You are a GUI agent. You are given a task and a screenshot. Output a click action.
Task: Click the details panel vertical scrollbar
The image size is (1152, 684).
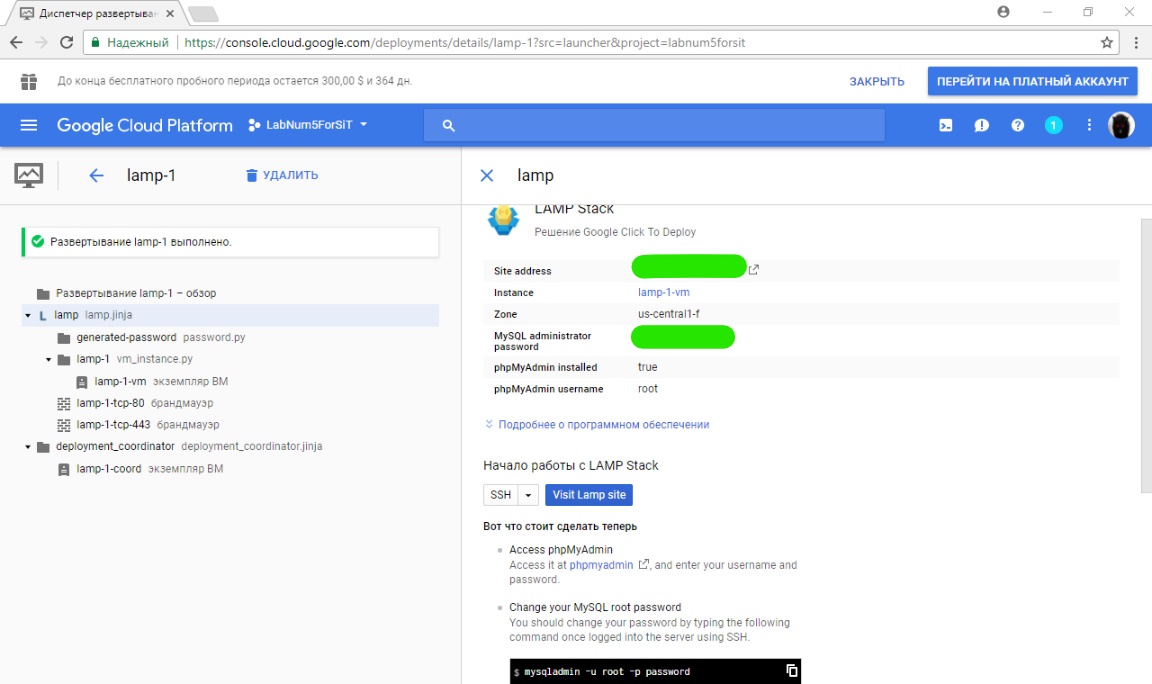coord(1145,356)
